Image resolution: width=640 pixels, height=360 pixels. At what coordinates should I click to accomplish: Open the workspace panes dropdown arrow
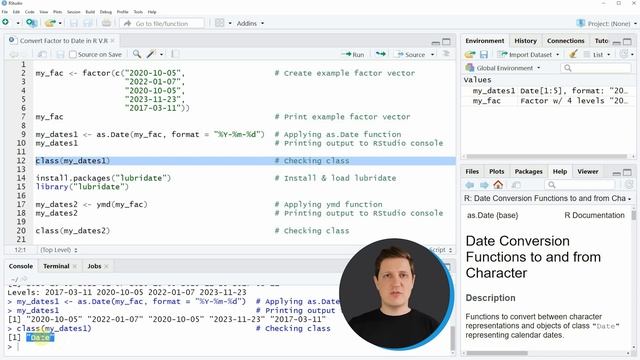click(230, 23)
